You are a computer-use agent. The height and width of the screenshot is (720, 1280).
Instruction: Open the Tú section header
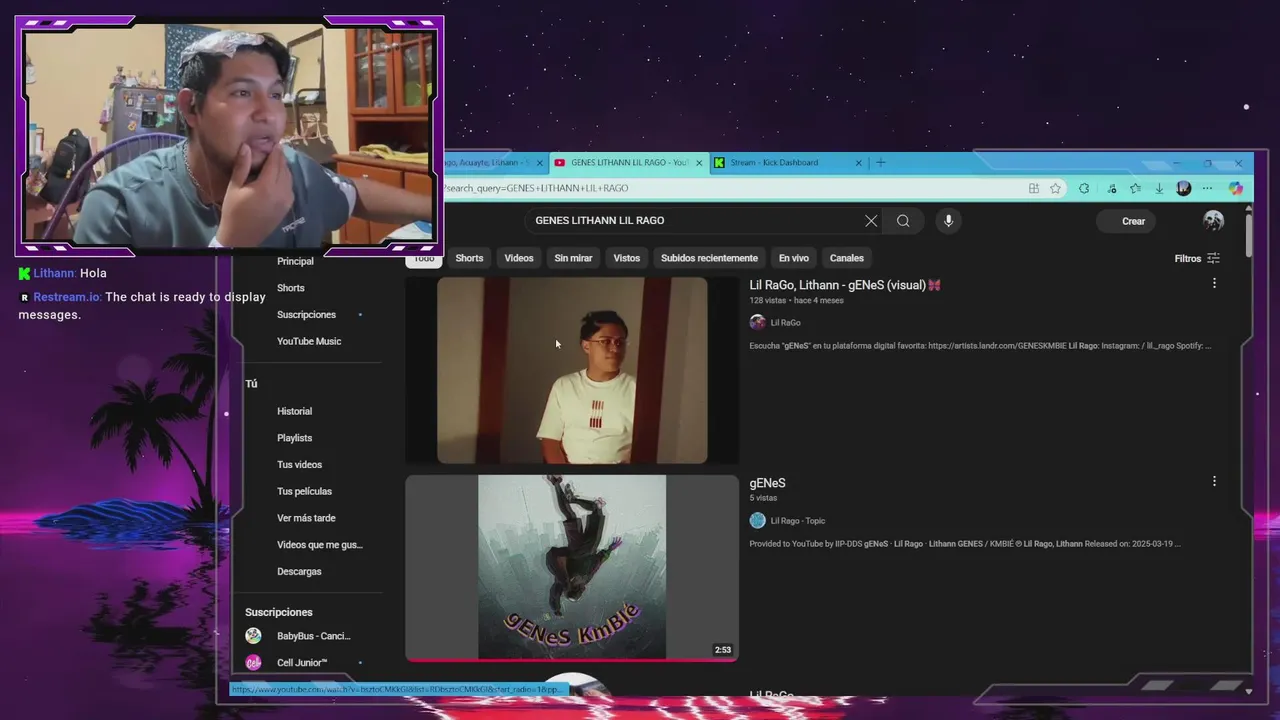[x=252, y=384]
